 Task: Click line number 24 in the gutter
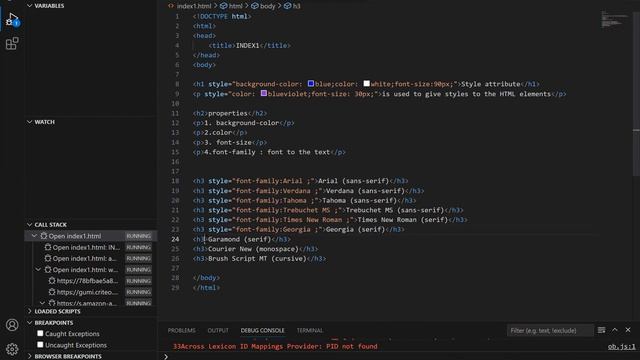click(175, 239)
